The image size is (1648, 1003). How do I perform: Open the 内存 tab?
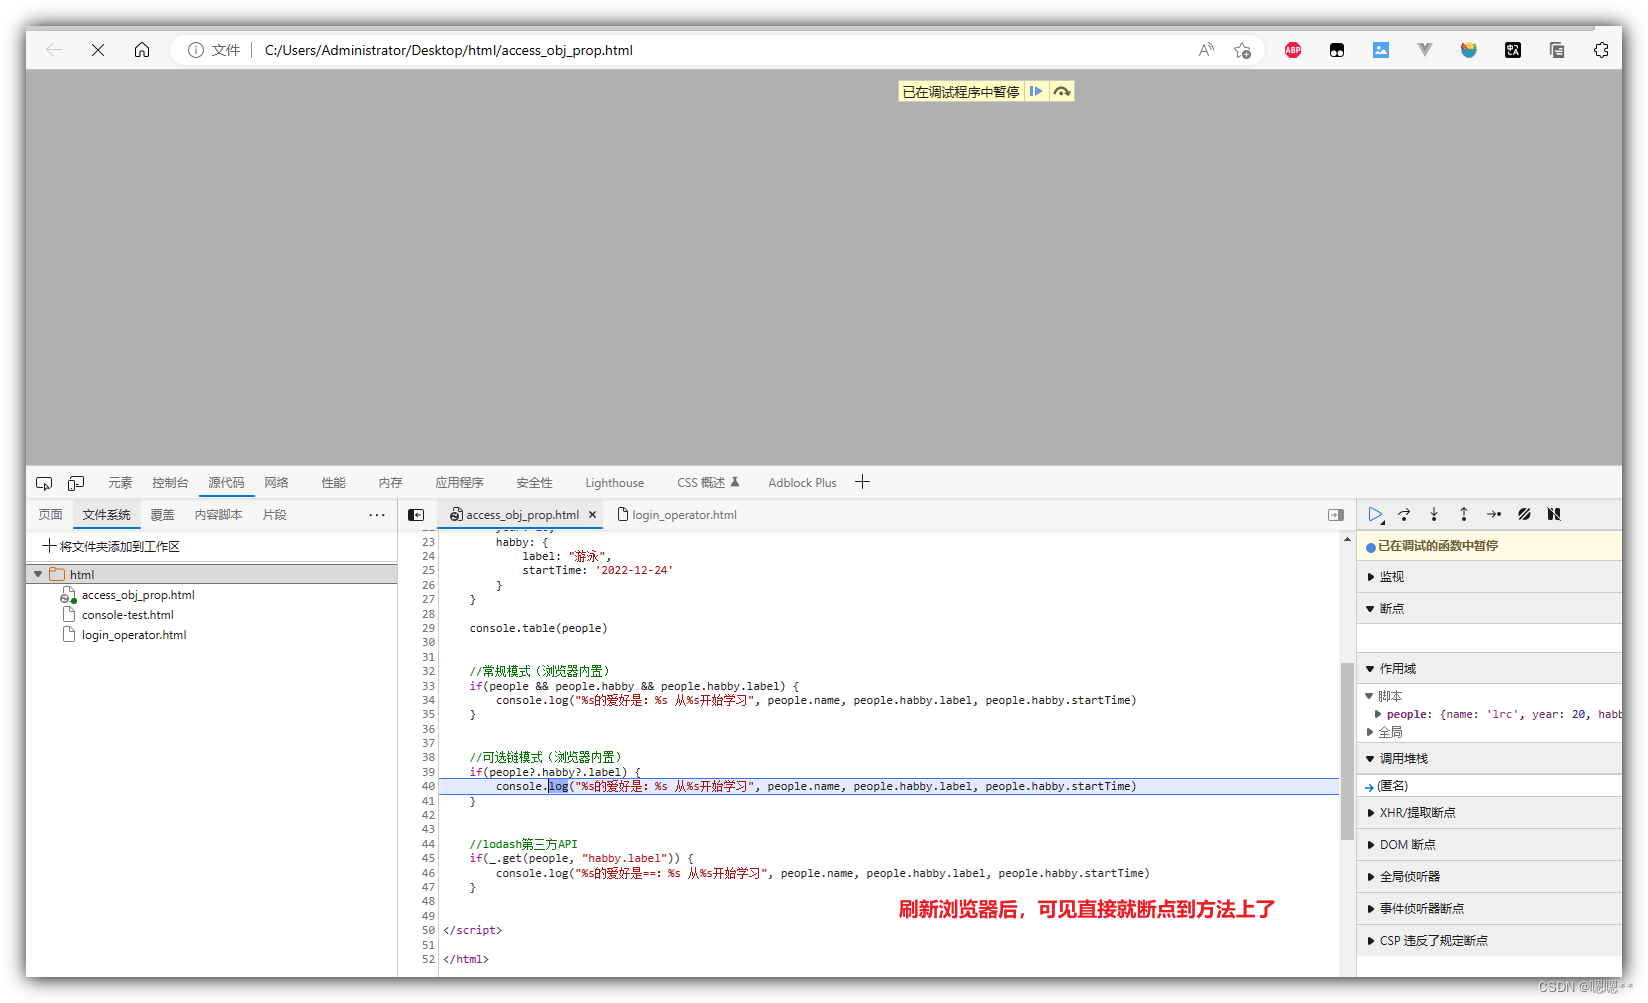[390, 483]
